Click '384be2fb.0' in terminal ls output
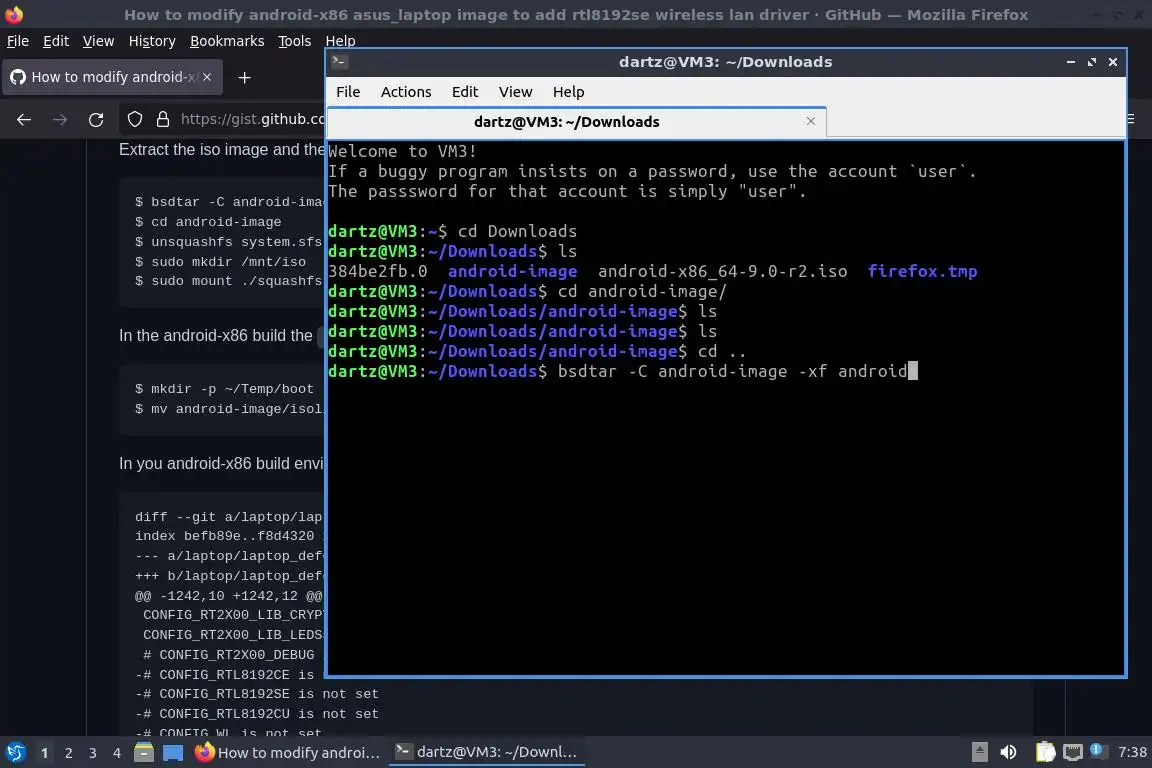Screen dimensions: 1152x768 (378, 271)
